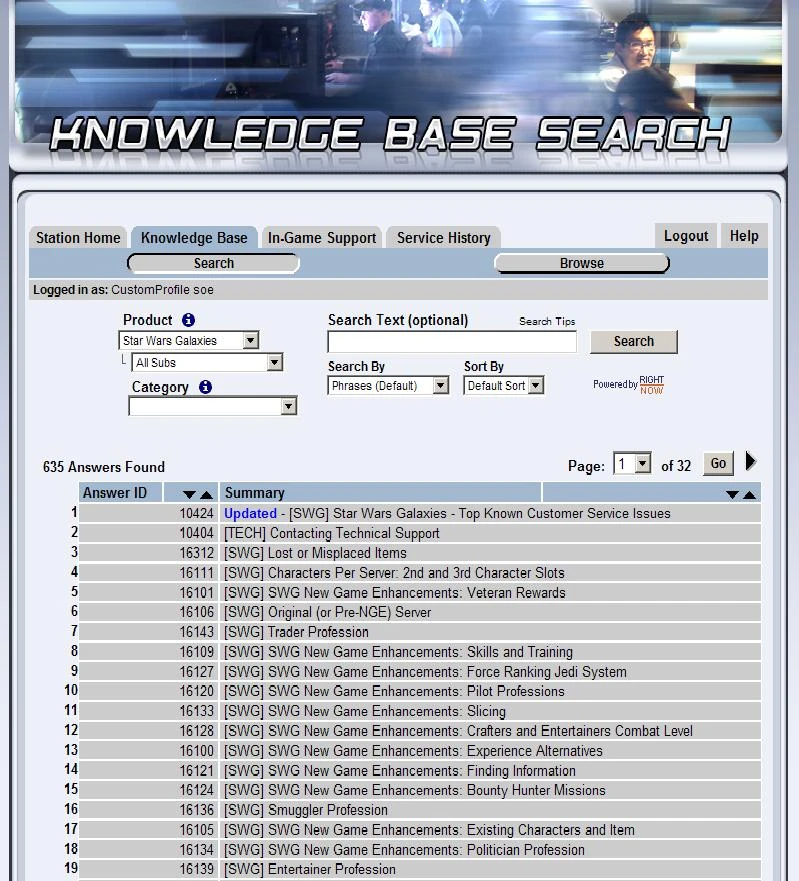
Task: Open Veteran Rewards answer
Action: [x=394, y=593]
